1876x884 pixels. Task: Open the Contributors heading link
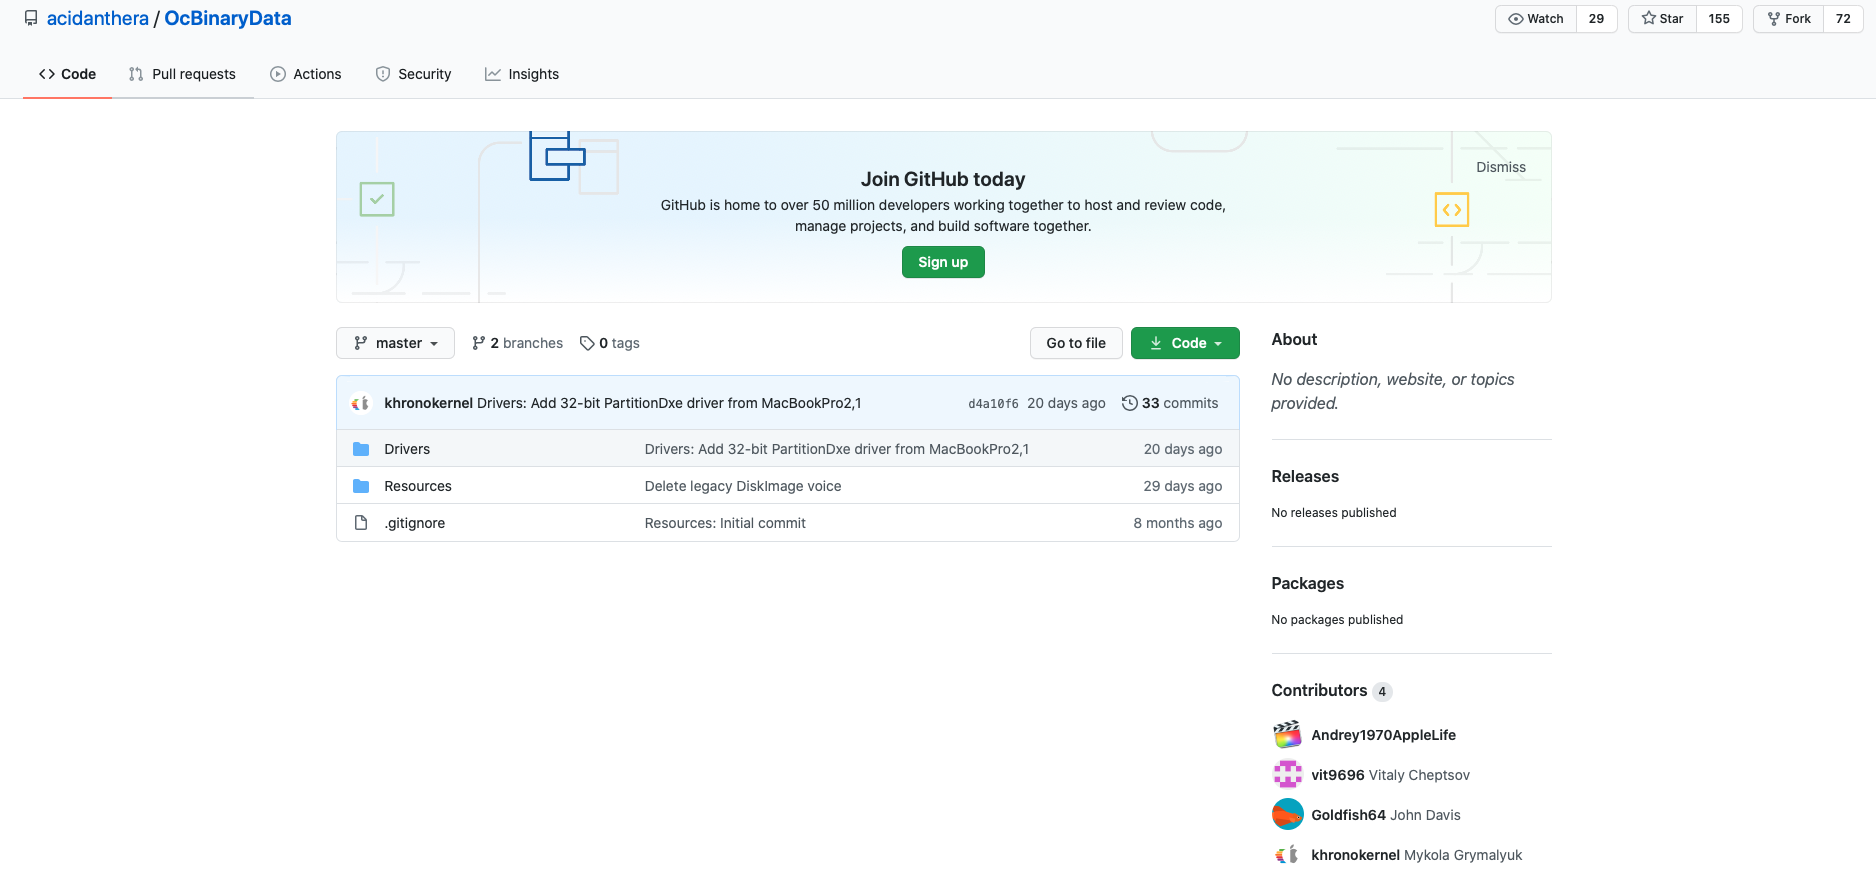click(x=1331, y=690)
